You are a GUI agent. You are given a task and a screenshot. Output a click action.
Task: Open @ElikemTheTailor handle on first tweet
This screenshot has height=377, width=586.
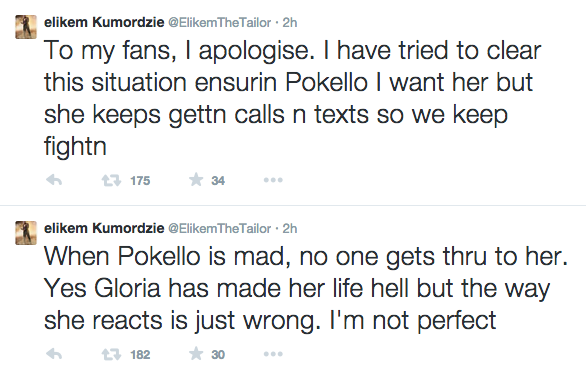tap(219, 23)
